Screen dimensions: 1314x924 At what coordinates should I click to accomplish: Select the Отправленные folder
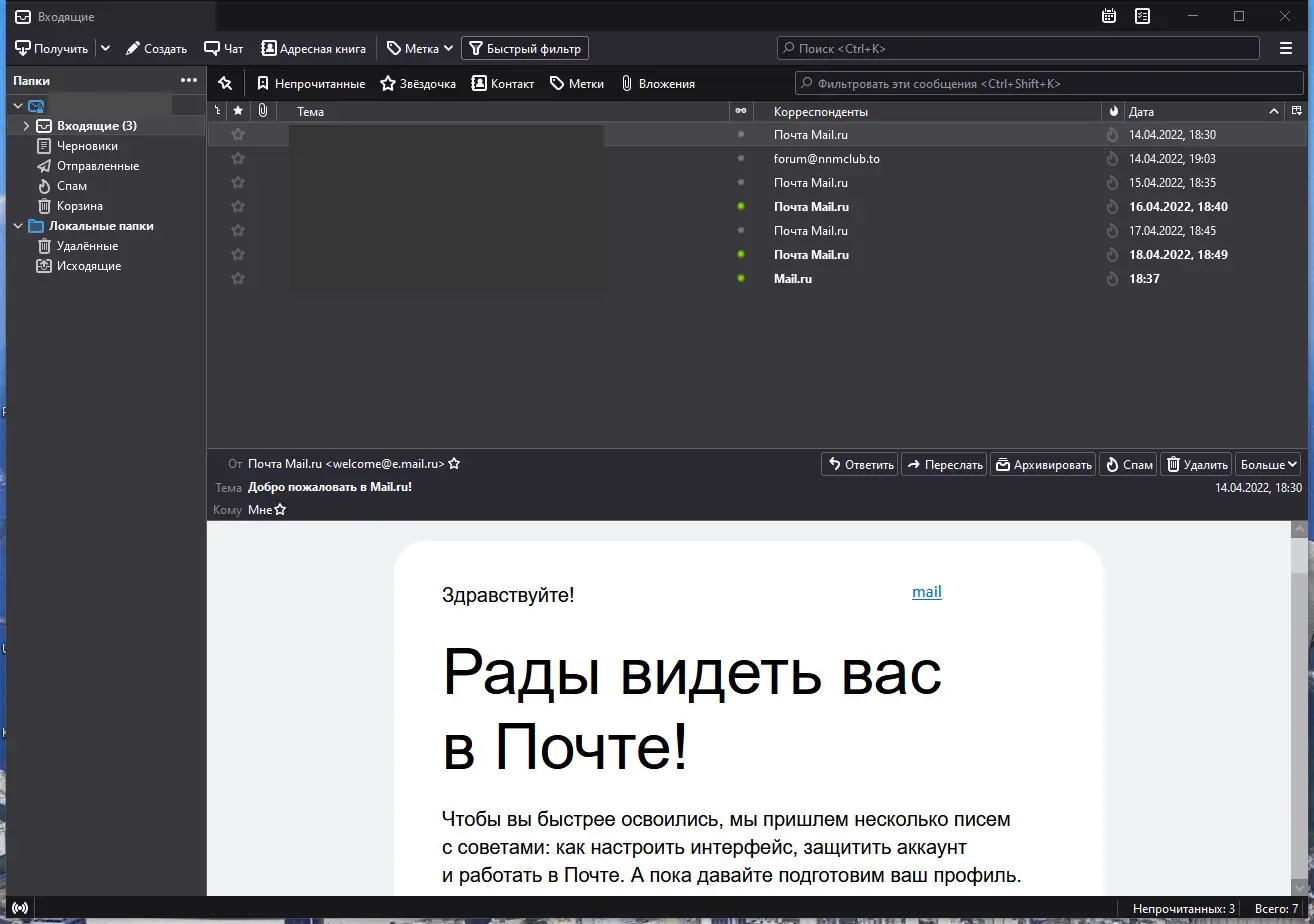coord(98,166)
